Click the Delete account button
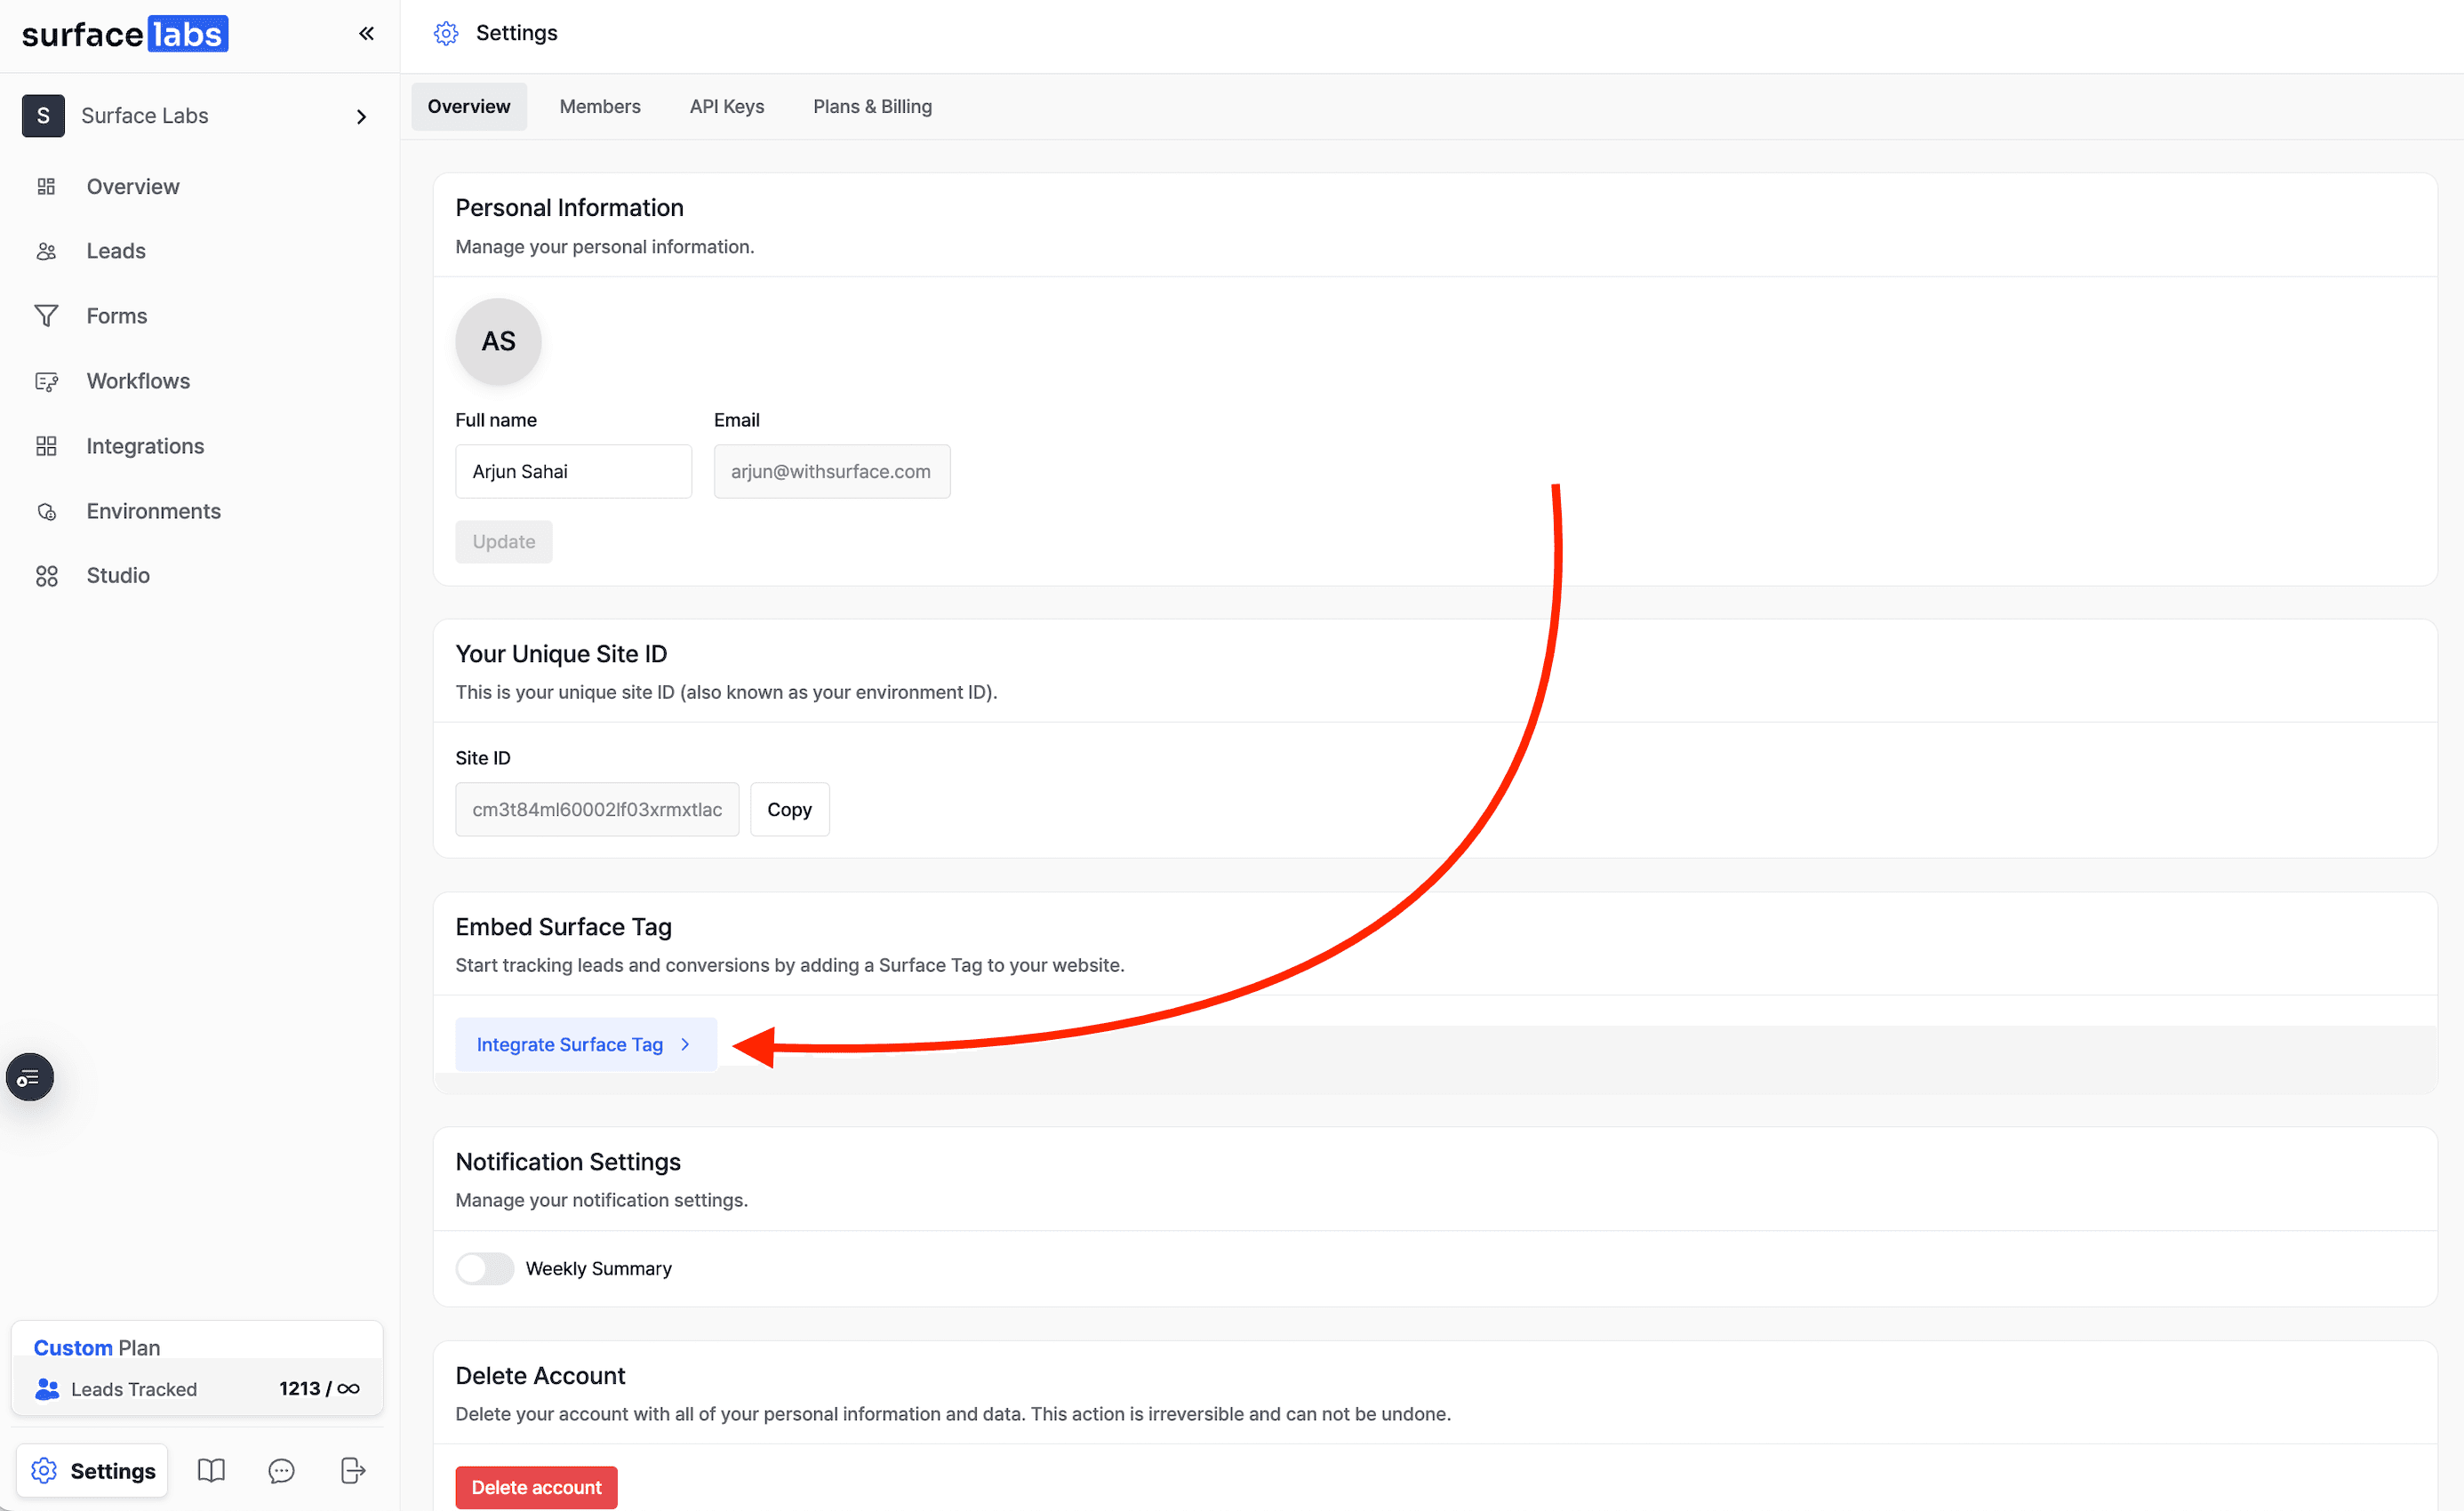2464x1511 pixels. tap(537, 1487)
